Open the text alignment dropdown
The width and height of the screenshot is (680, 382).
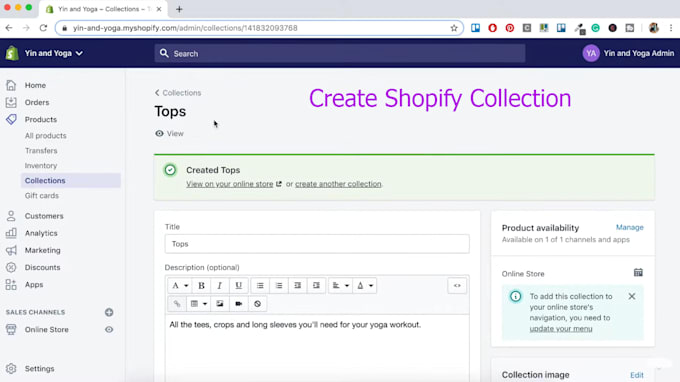coord(340,285)
